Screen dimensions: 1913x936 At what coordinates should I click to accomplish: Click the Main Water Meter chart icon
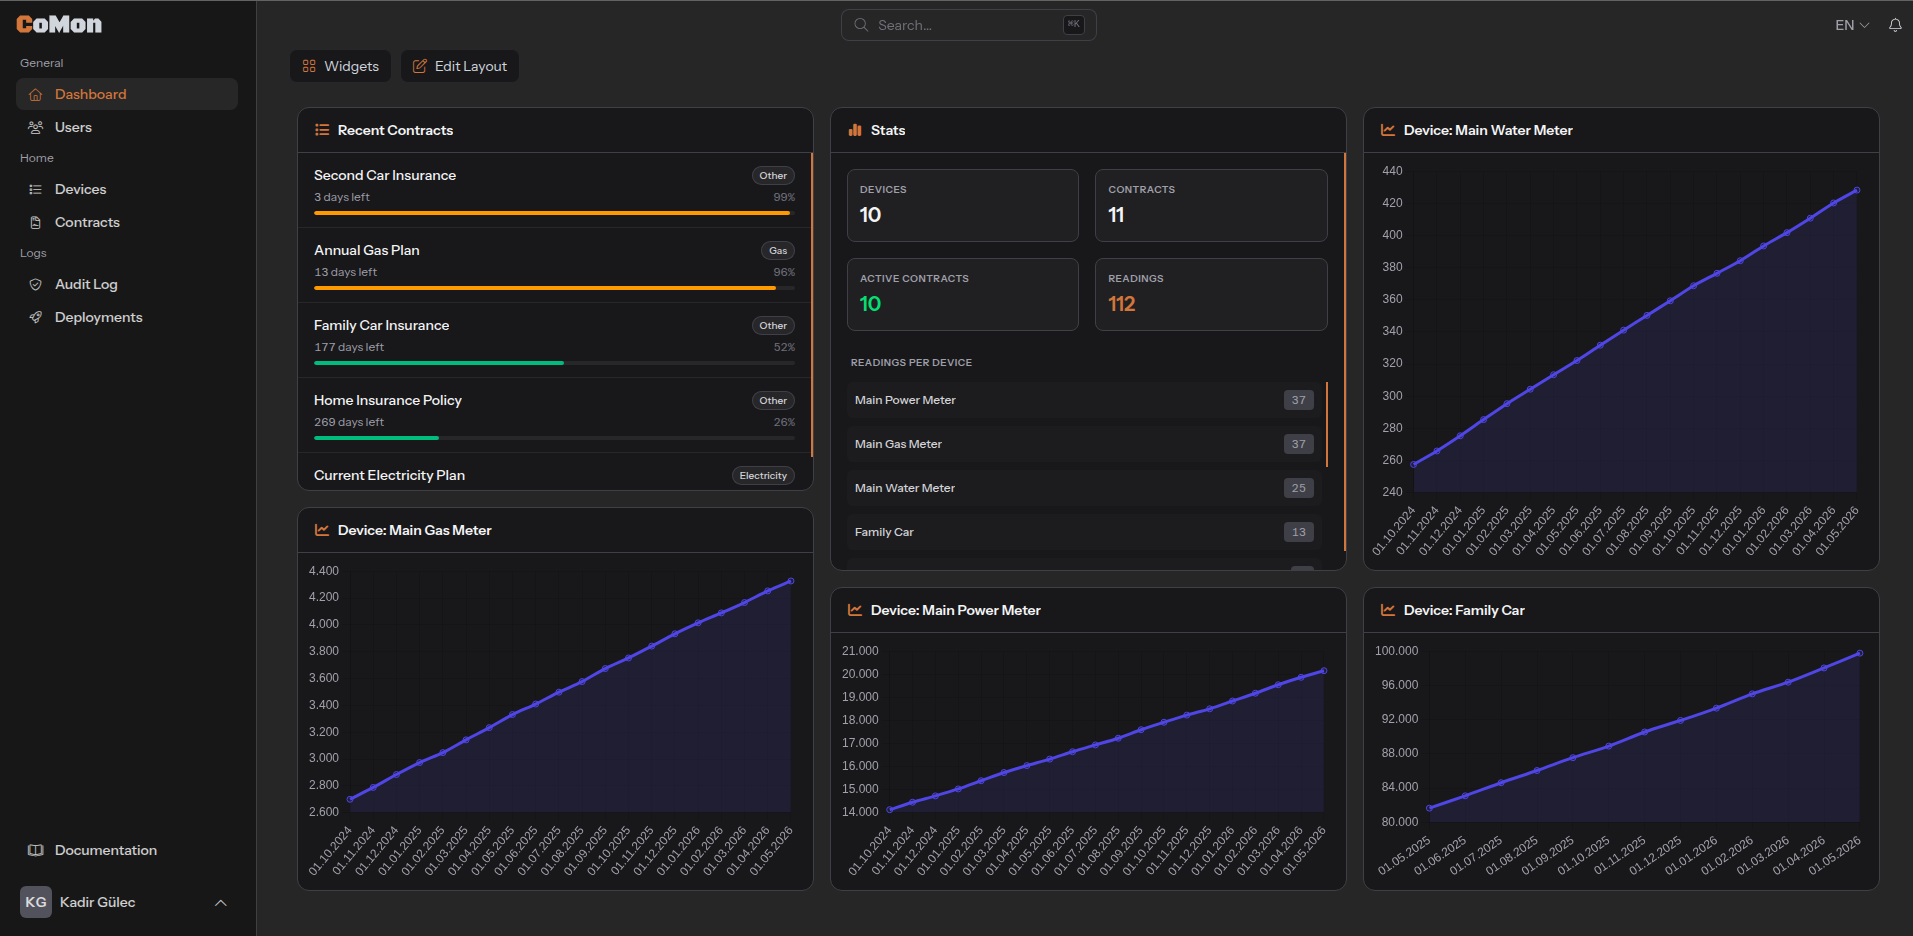click(1388, 130)
